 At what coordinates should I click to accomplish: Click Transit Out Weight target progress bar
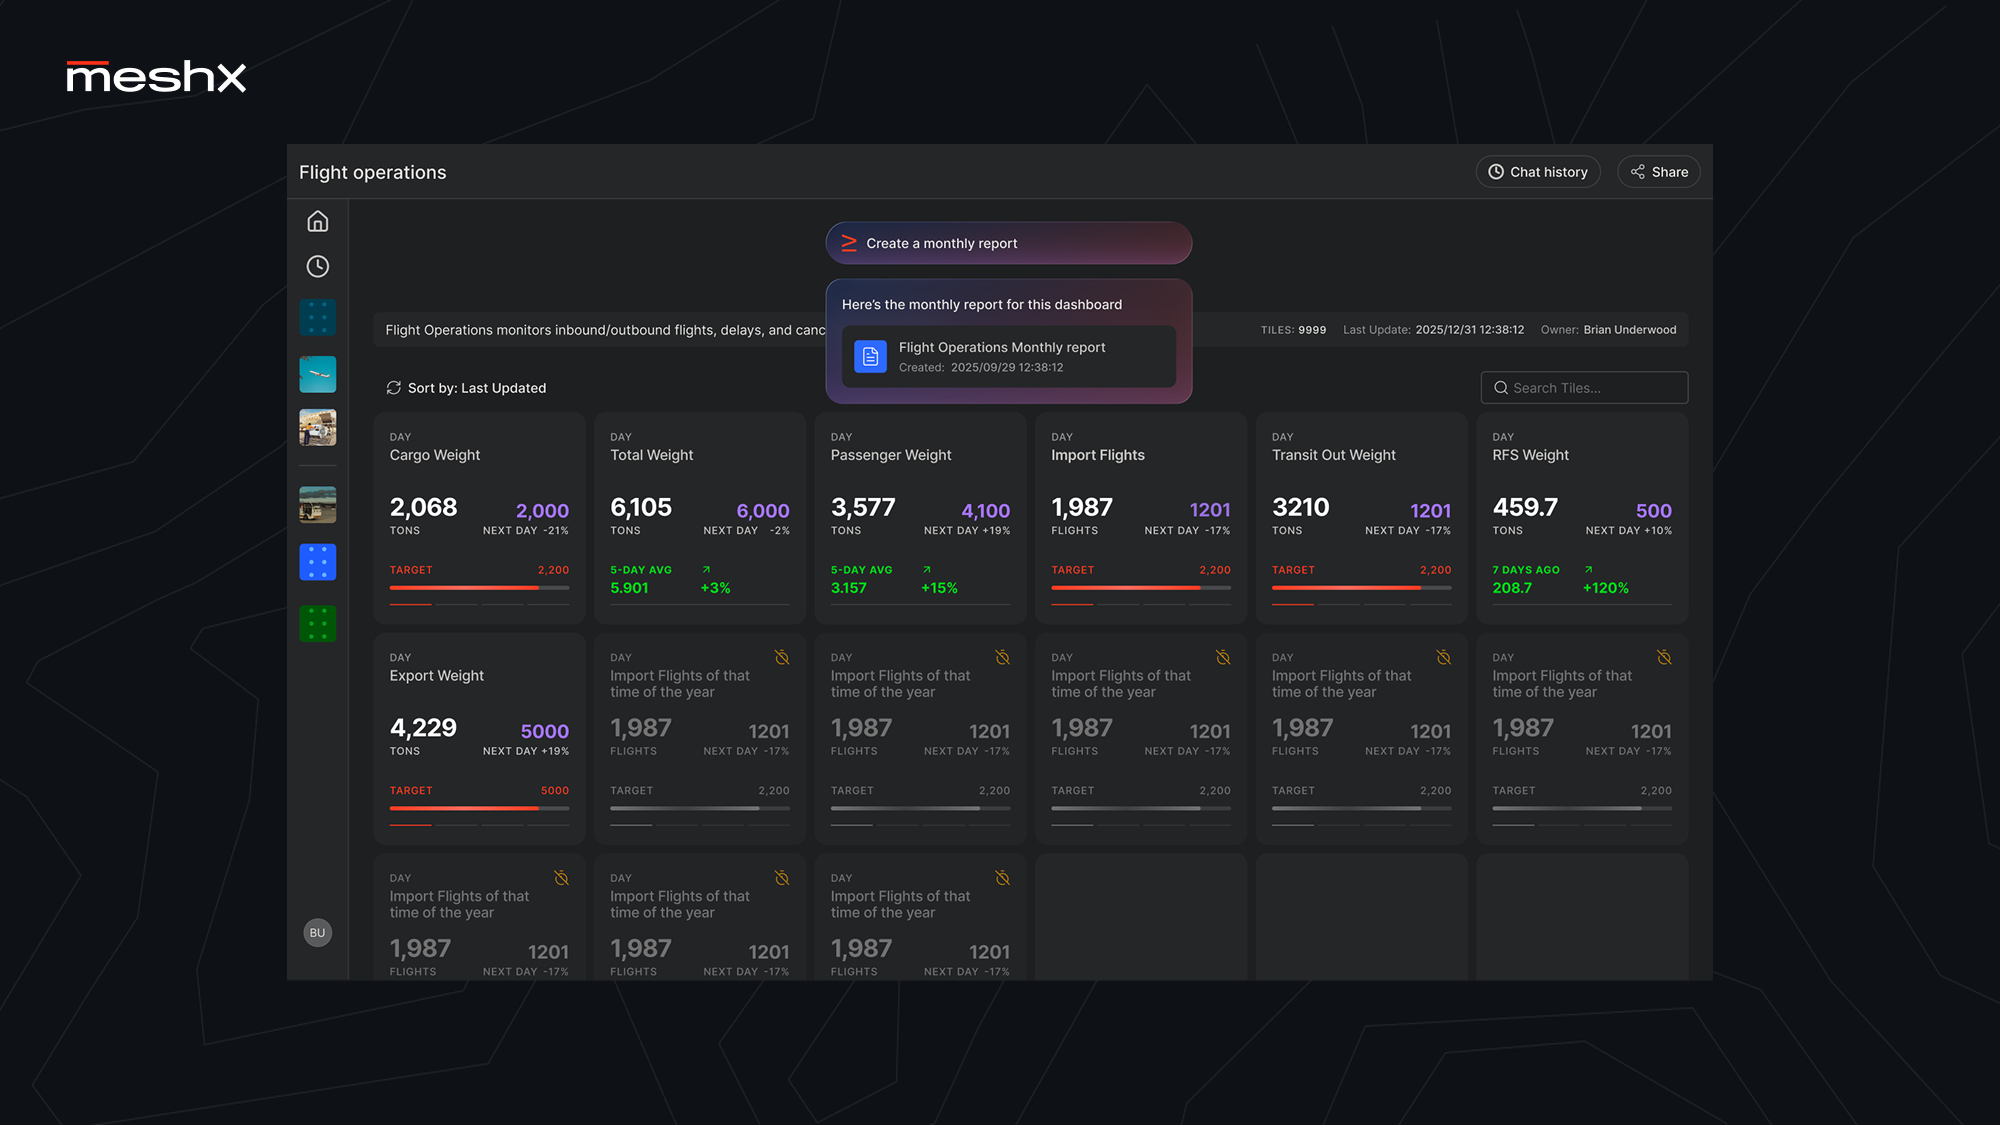click(x=1361, y=588)
